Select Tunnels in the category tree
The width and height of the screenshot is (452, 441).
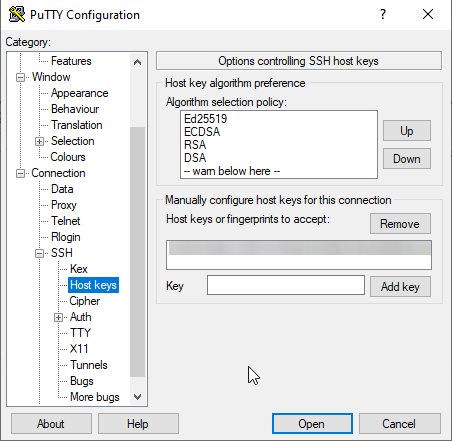click(89, 365)
